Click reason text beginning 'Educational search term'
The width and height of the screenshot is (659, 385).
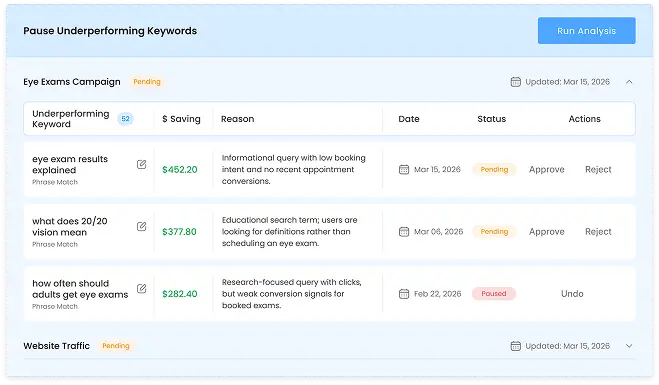290,232
